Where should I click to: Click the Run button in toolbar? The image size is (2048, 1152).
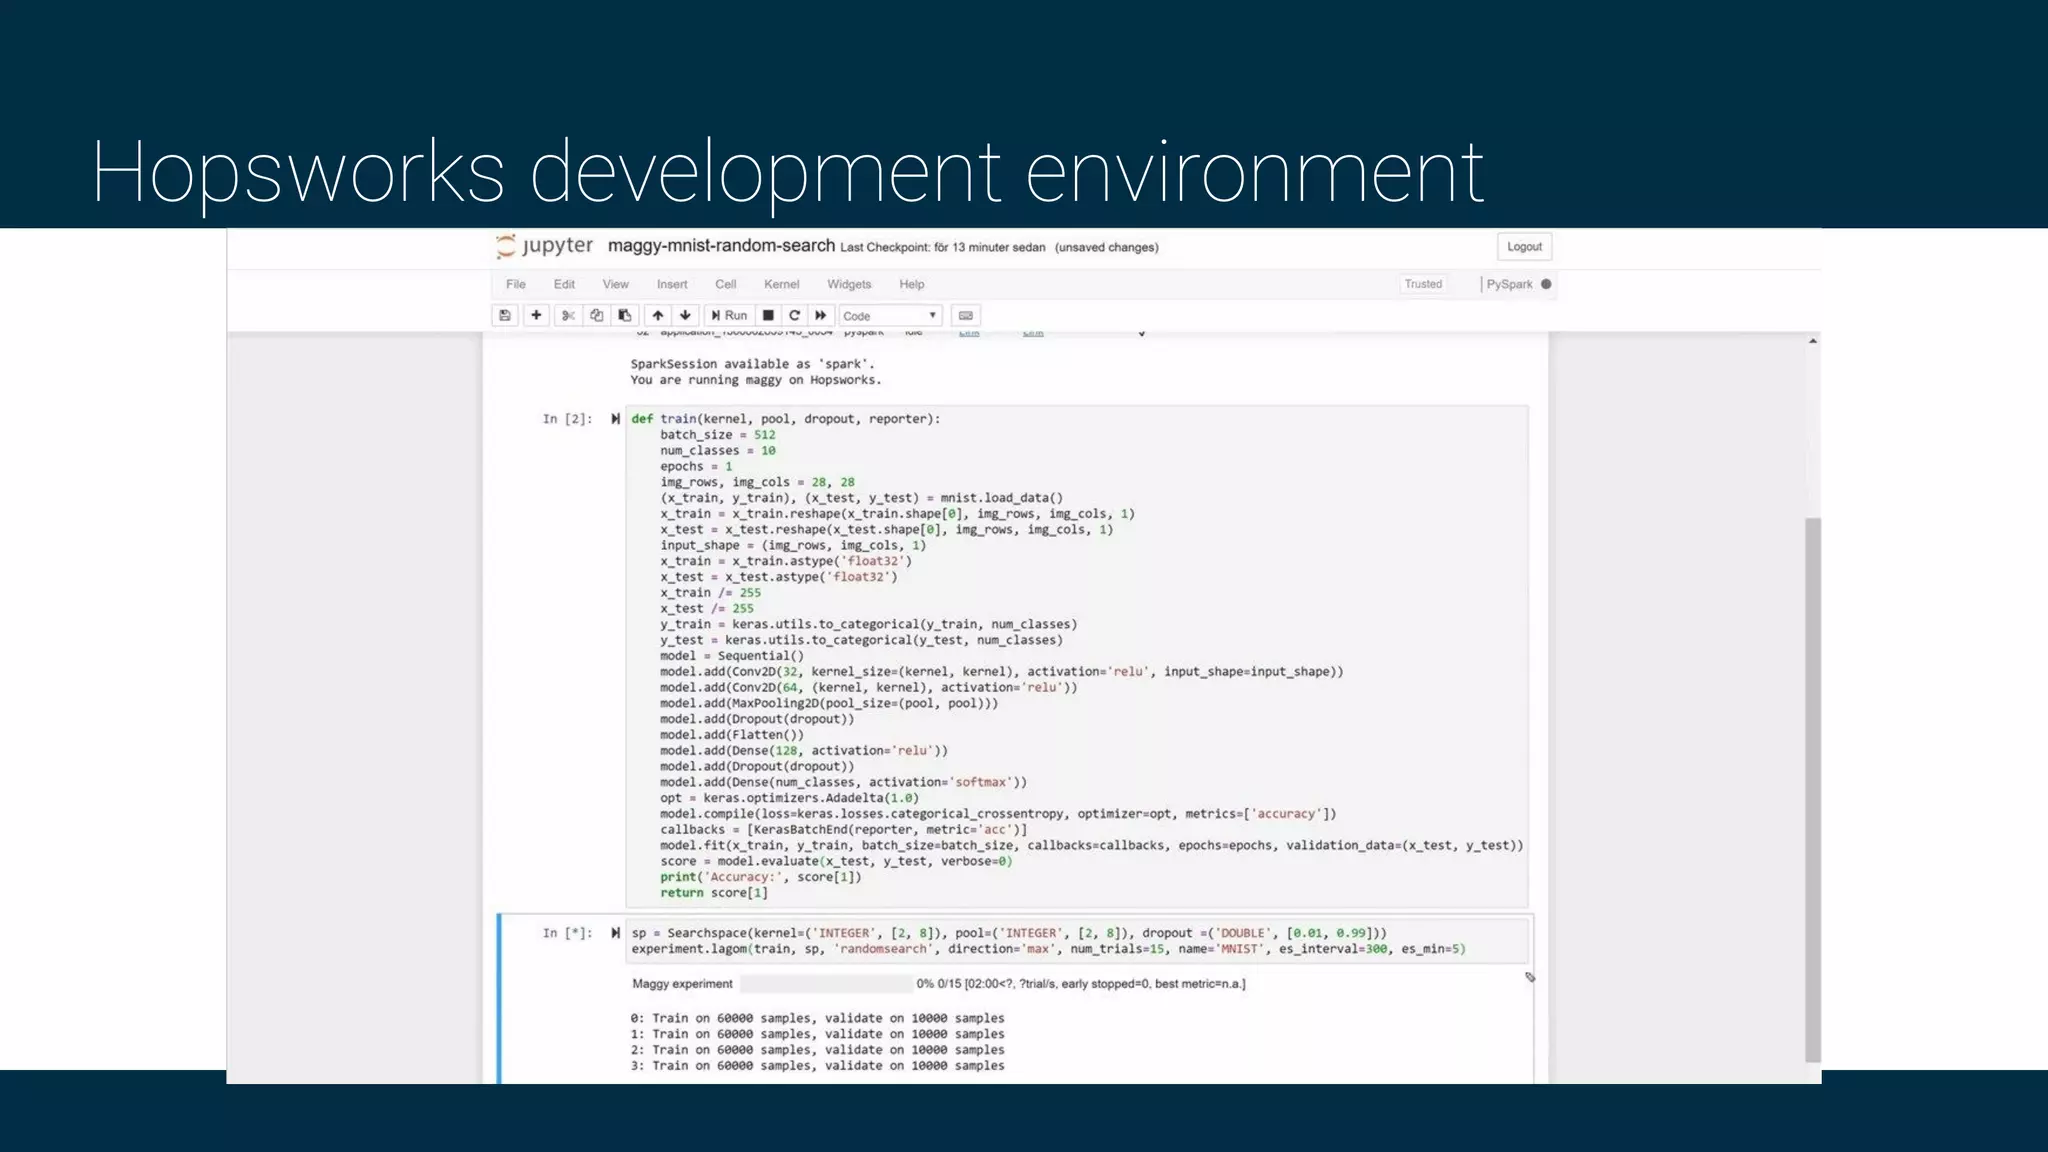(x=729, y=315)
